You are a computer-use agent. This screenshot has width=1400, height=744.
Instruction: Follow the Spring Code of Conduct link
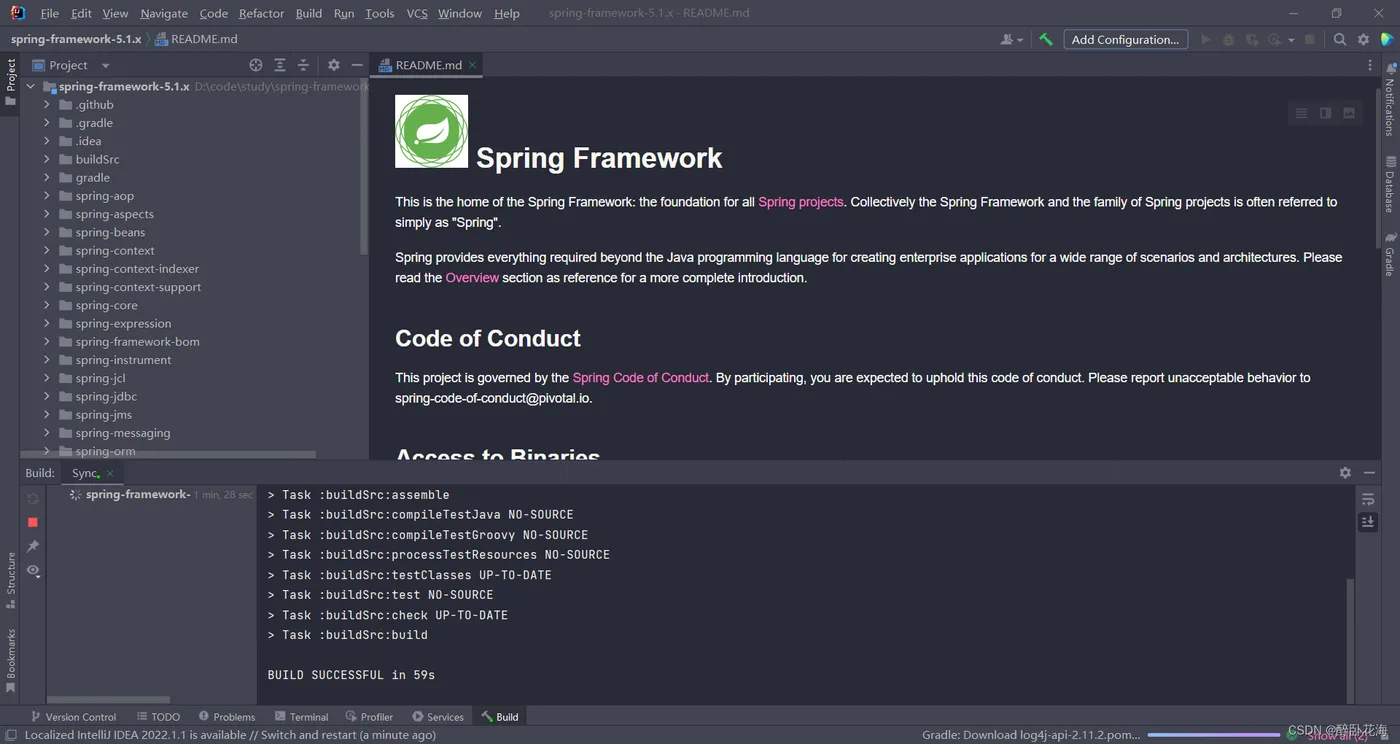[640, 378]
